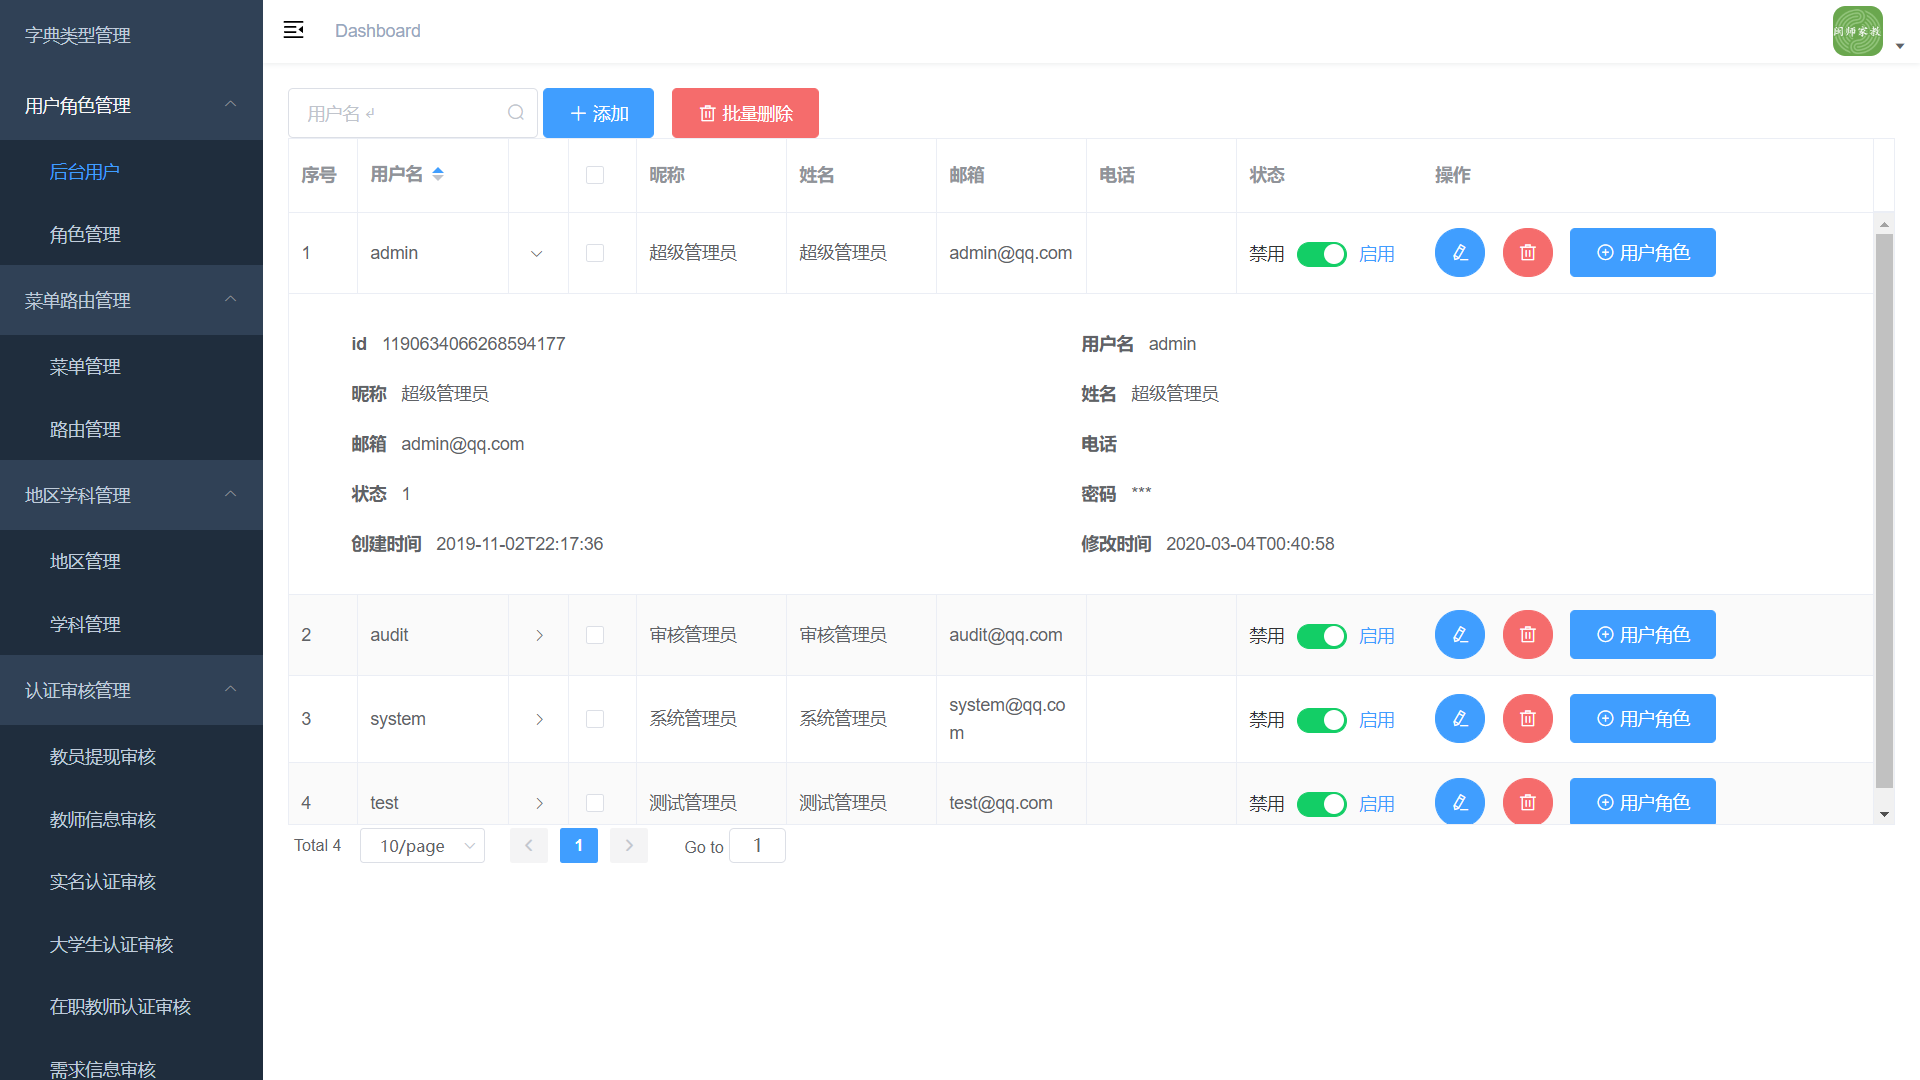Disable the status switch for system user
1920x1080 pixels.
(1321, 720)
